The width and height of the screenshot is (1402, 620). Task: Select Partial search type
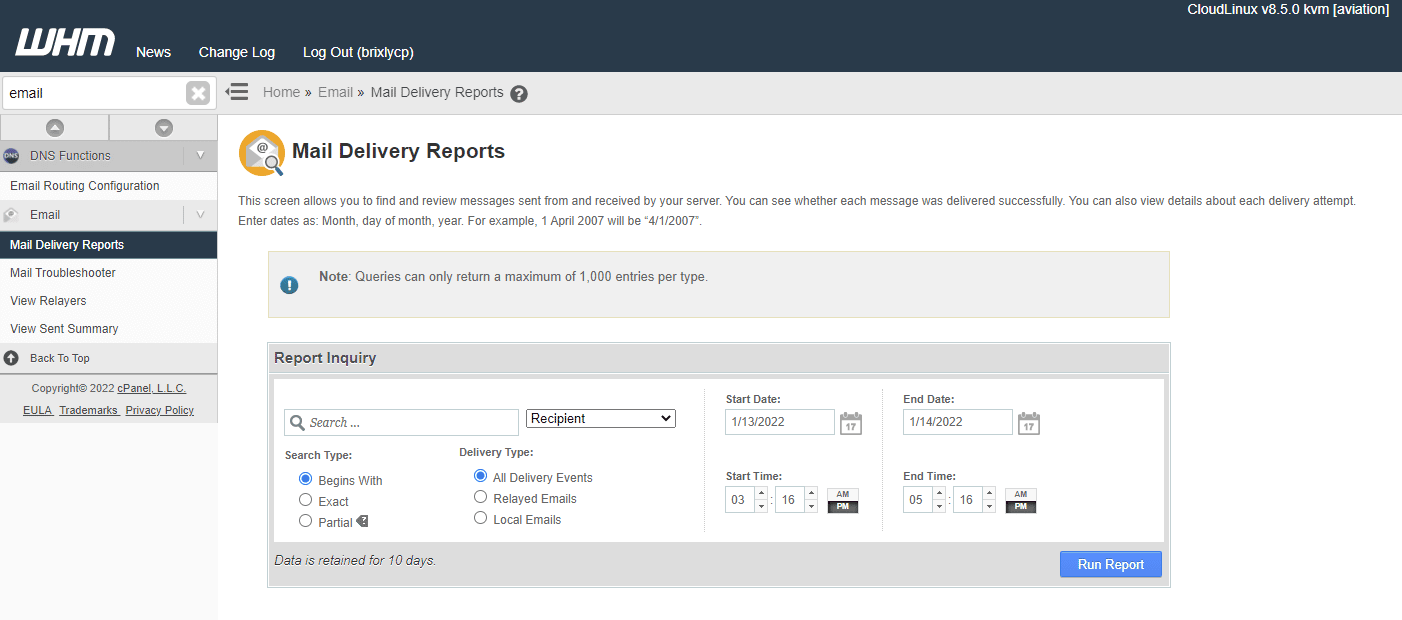click(306, 521)
